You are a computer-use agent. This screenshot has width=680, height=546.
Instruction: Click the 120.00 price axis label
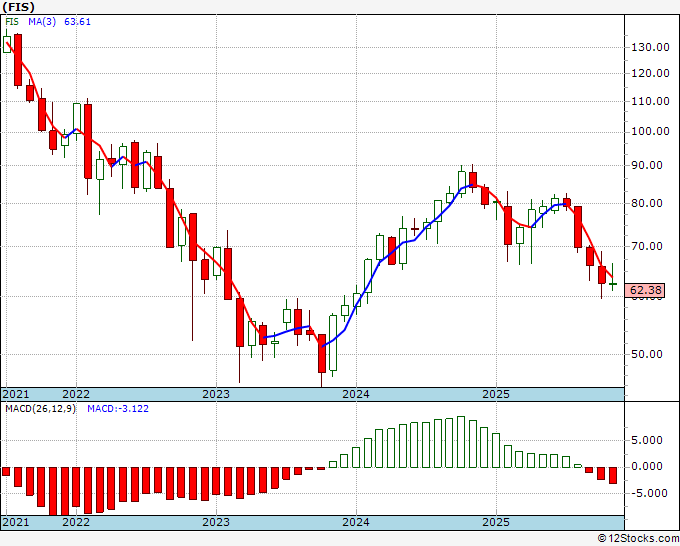tap(650, 73)
